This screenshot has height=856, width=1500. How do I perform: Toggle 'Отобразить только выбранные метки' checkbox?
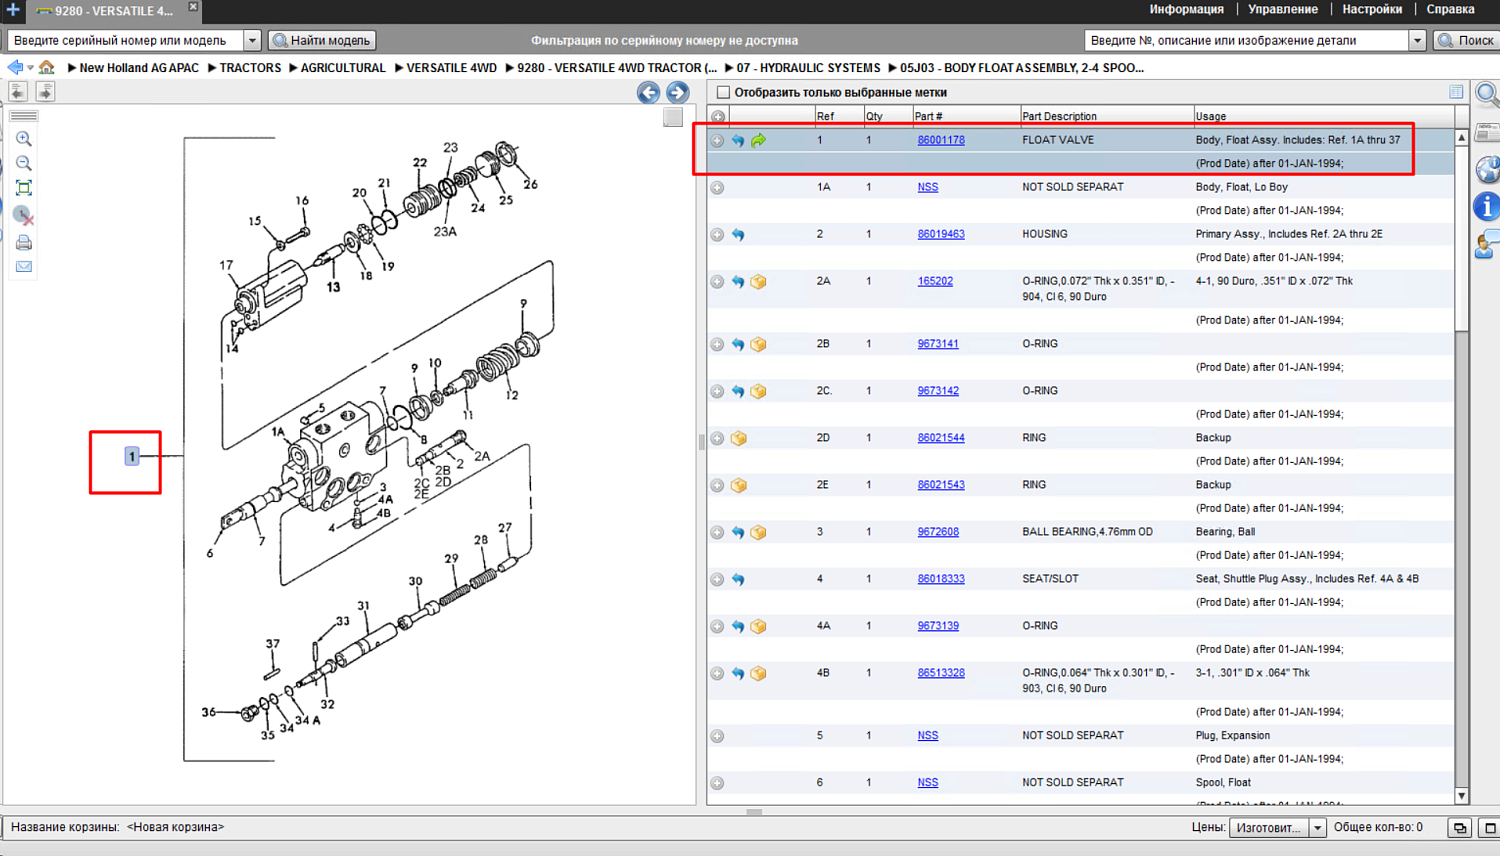point(723,92)
